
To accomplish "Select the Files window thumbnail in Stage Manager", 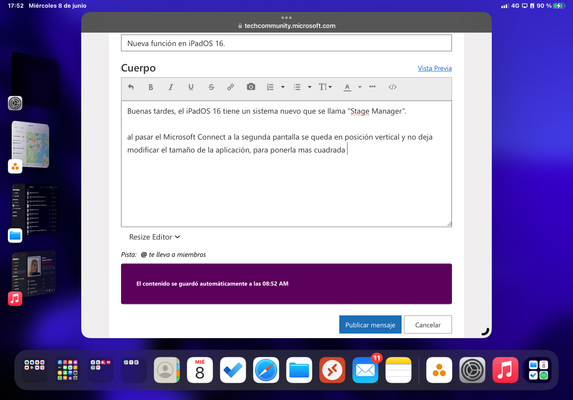I will pos(35,209).
